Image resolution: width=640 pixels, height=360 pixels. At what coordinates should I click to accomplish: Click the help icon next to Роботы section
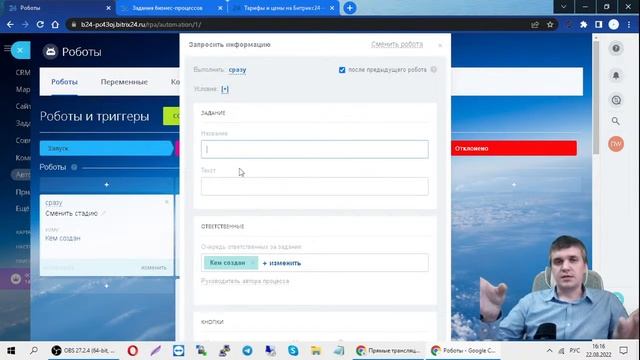tap(74, 167)
